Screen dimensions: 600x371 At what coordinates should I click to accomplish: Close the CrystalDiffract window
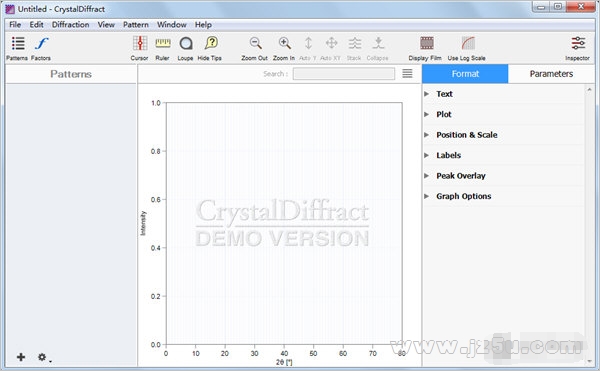[x=581, y=7]
